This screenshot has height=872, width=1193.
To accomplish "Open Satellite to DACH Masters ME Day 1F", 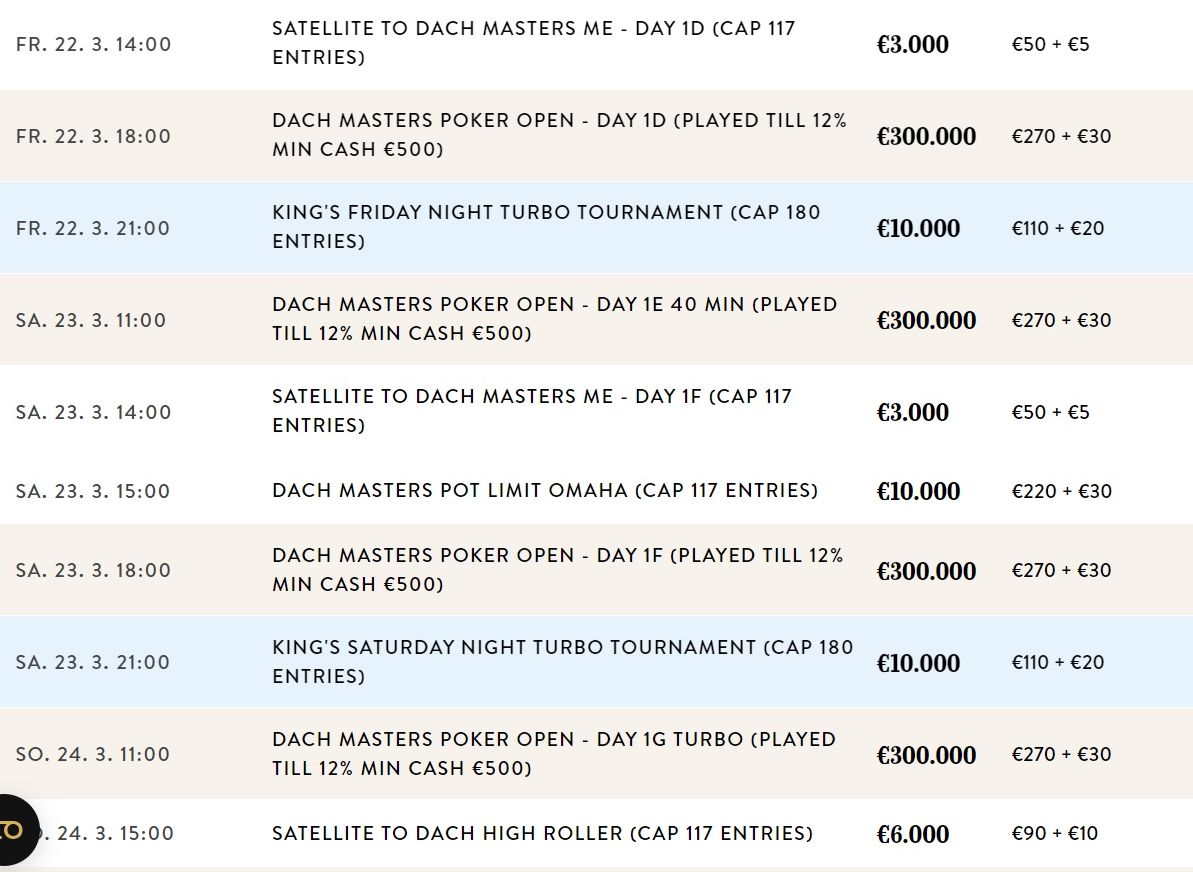I will pyautogui.click(x=532, y=411).
